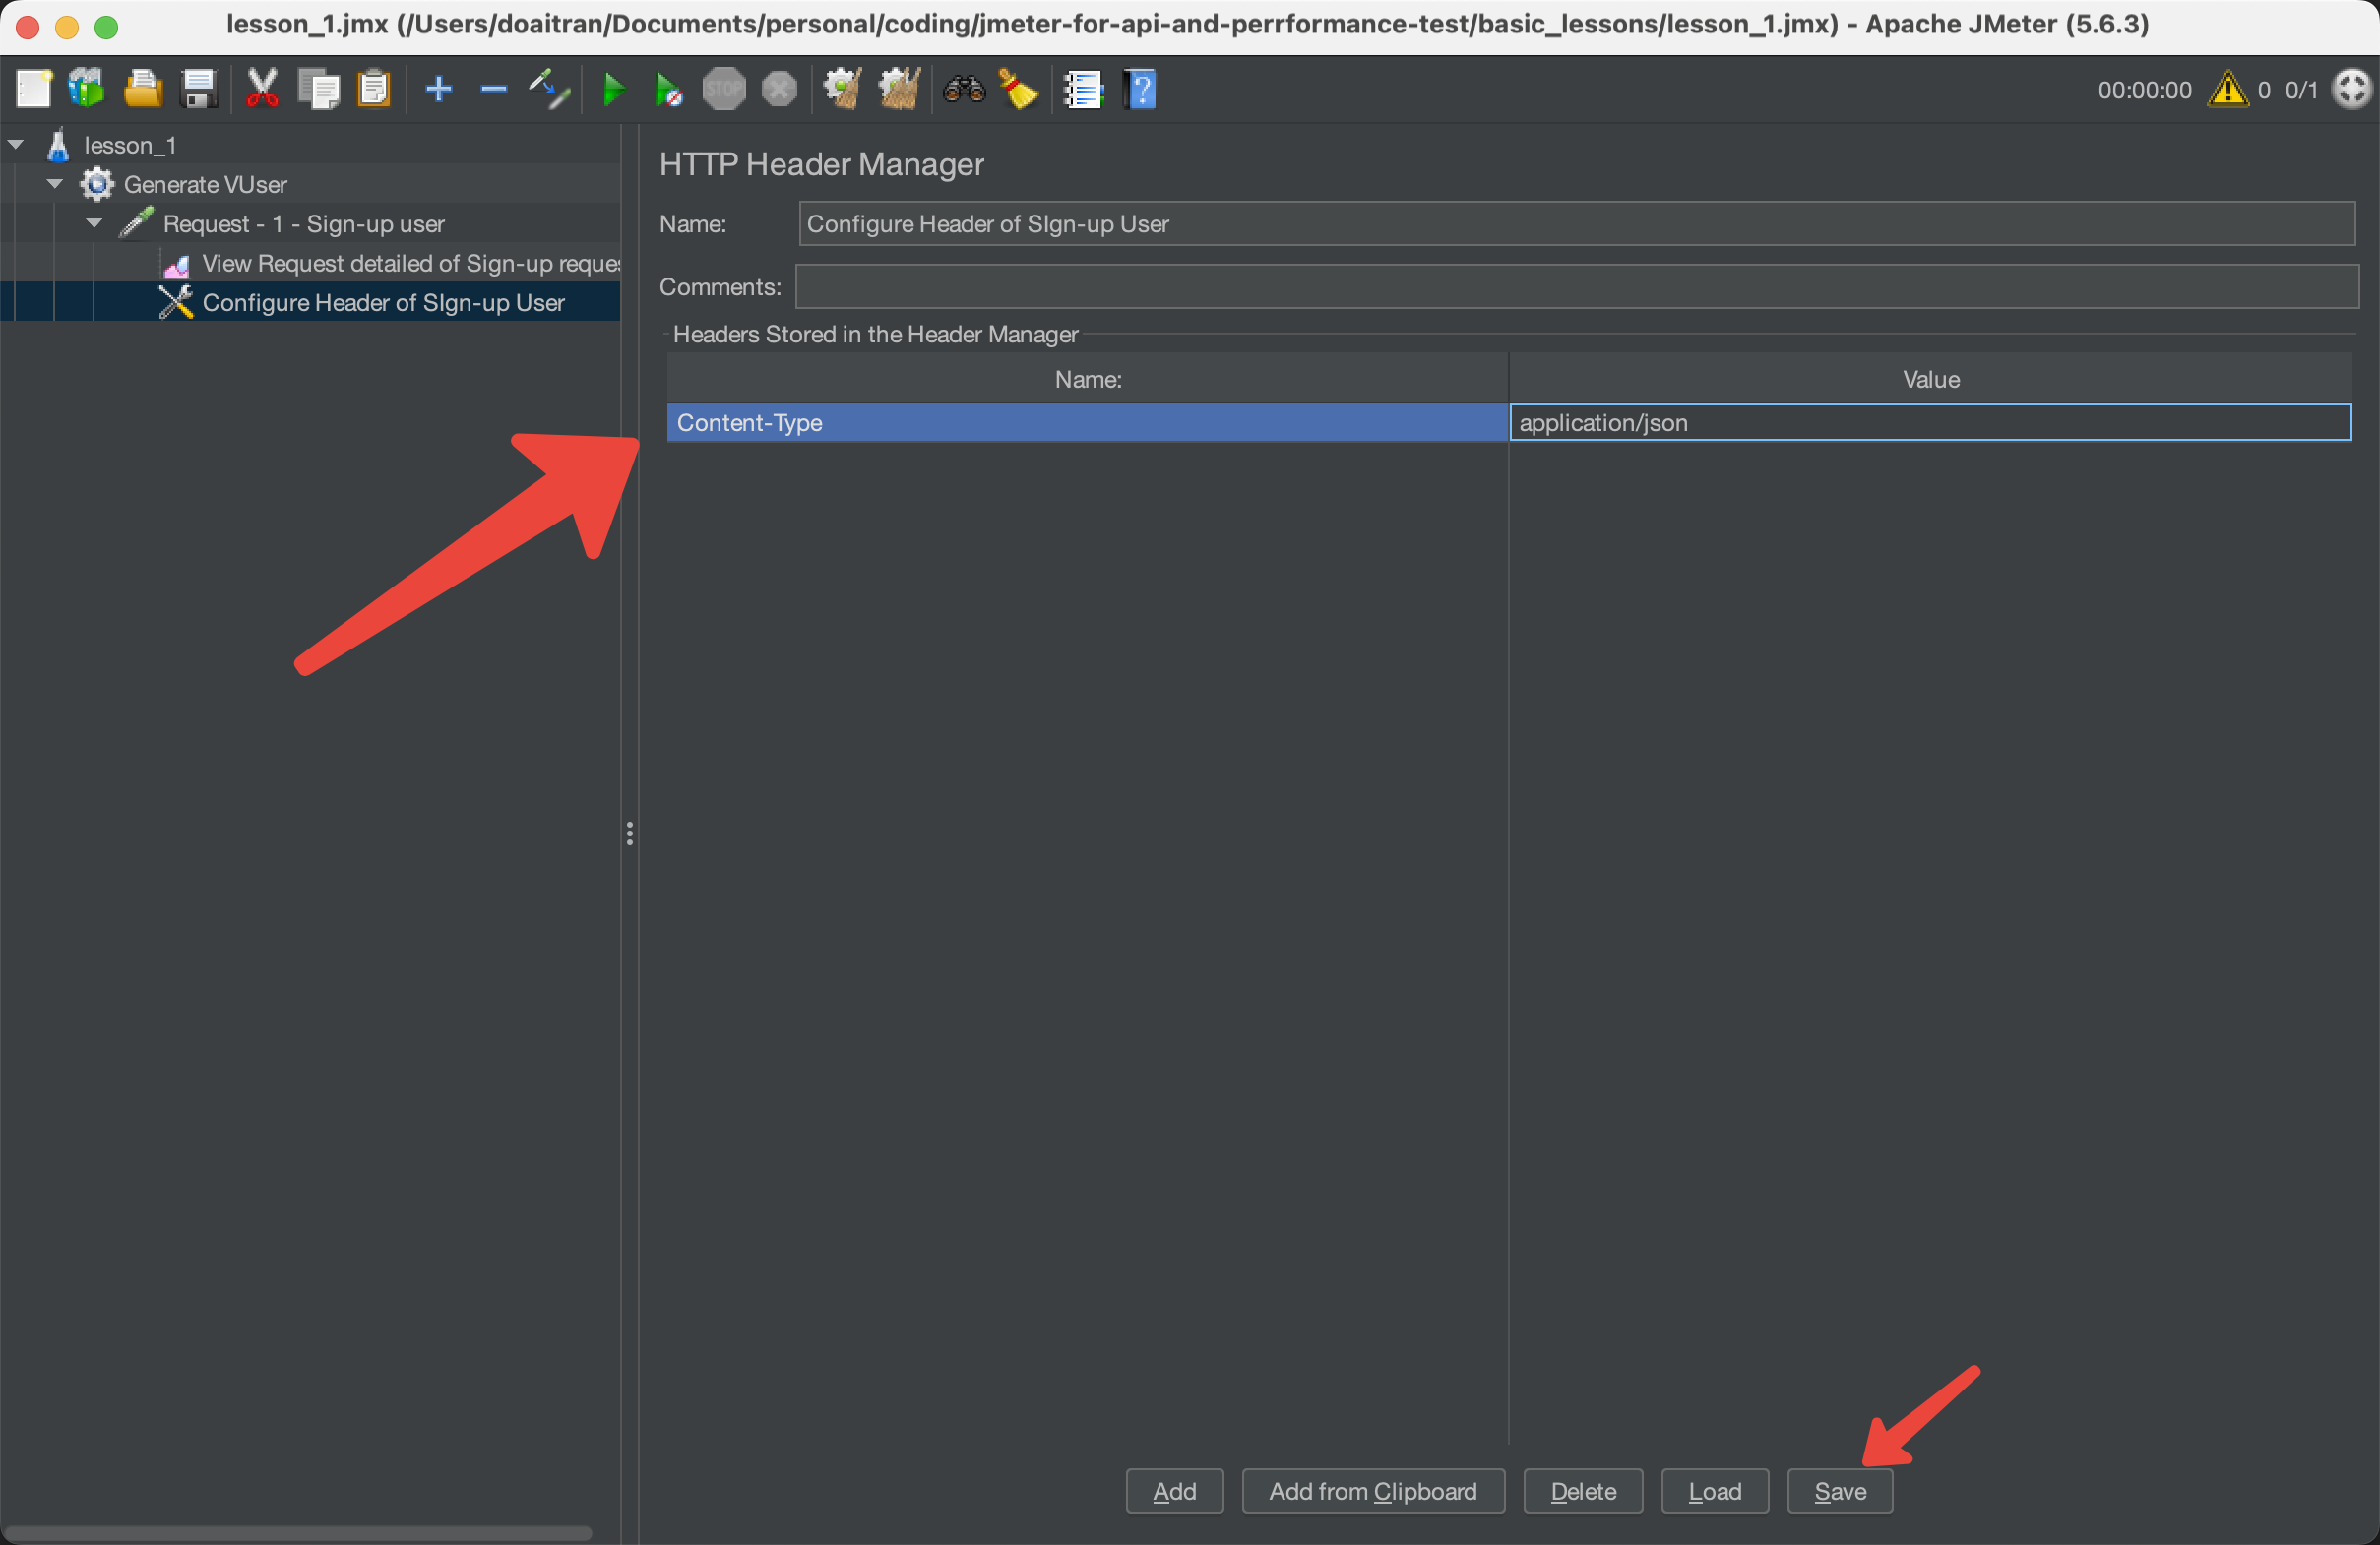Click the Load button

coord(1714,1491)
